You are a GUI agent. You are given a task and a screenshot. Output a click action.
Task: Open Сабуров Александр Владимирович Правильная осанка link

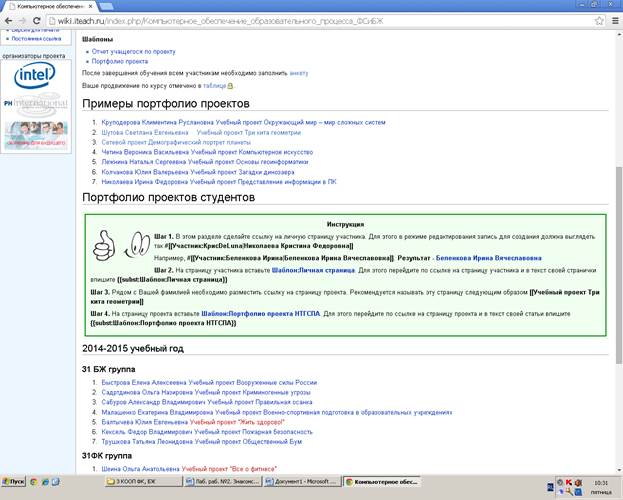tap(207, 402)
